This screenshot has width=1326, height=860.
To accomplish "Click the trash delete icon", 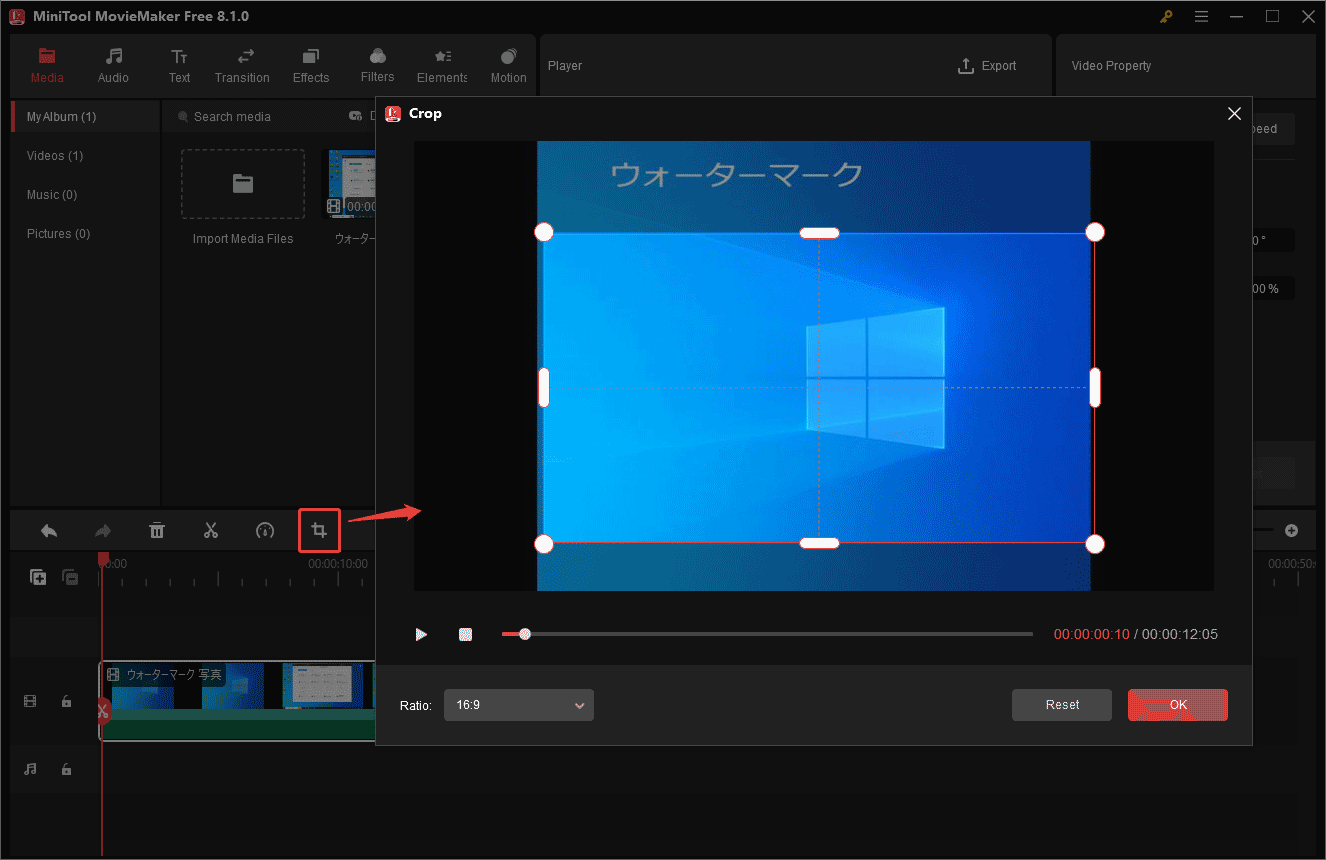I will [x=157, y=531].
